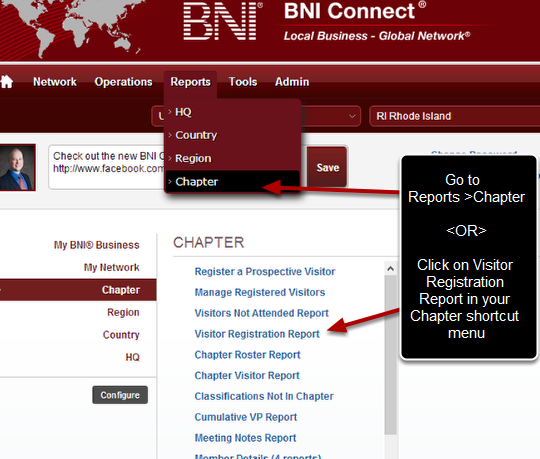Select HQ in the sidebar
The height and width of the screenshot is (459, 540).
coord(132,357)
